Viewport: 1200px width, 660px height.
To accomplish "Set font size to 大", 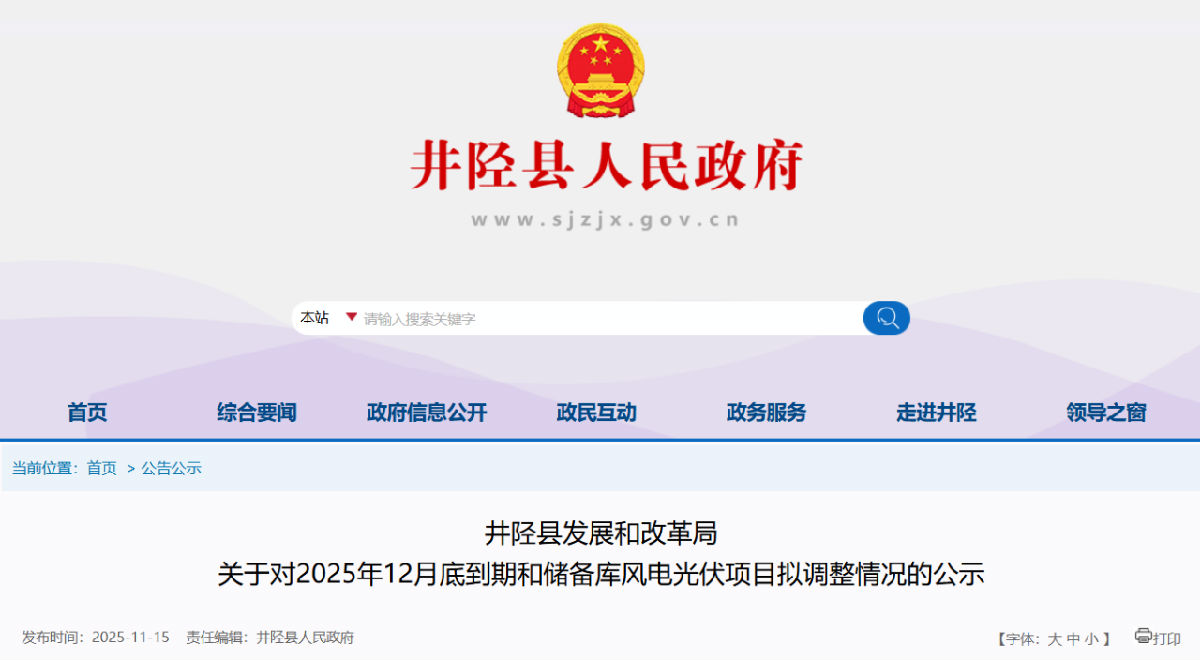I will pyautogui.click(x=1055, y=639).
